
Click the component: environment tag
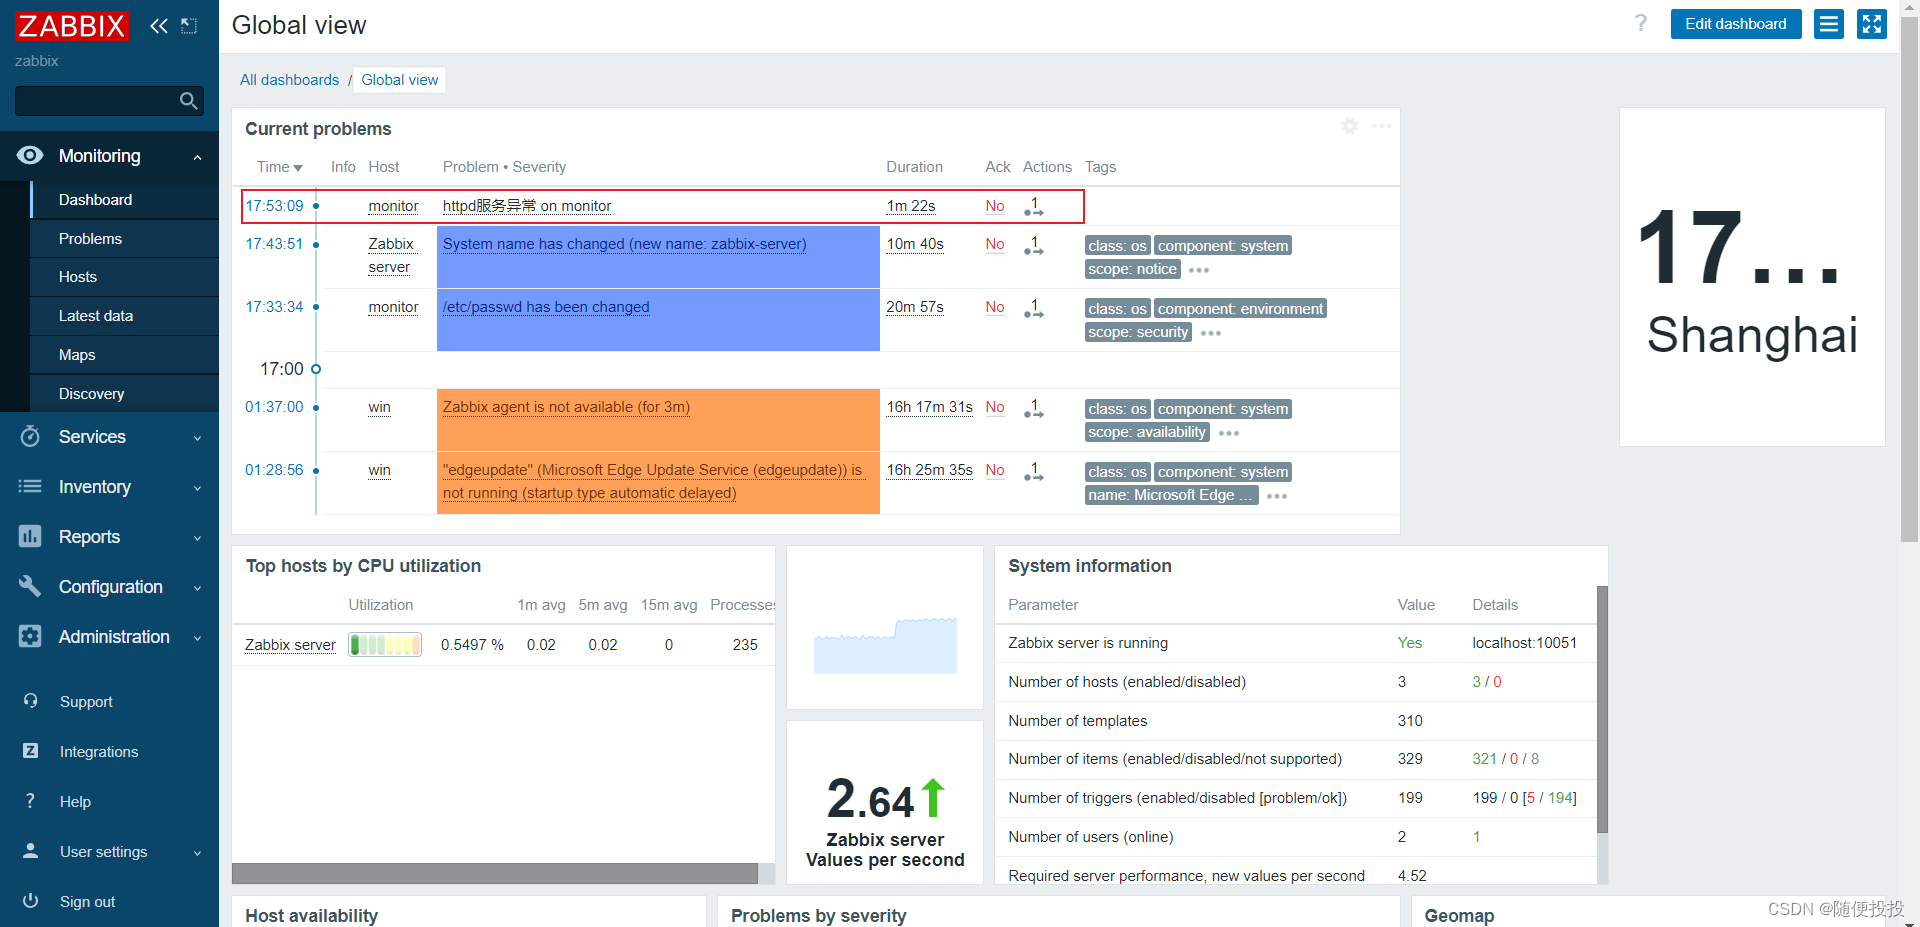pos(1240,309)
